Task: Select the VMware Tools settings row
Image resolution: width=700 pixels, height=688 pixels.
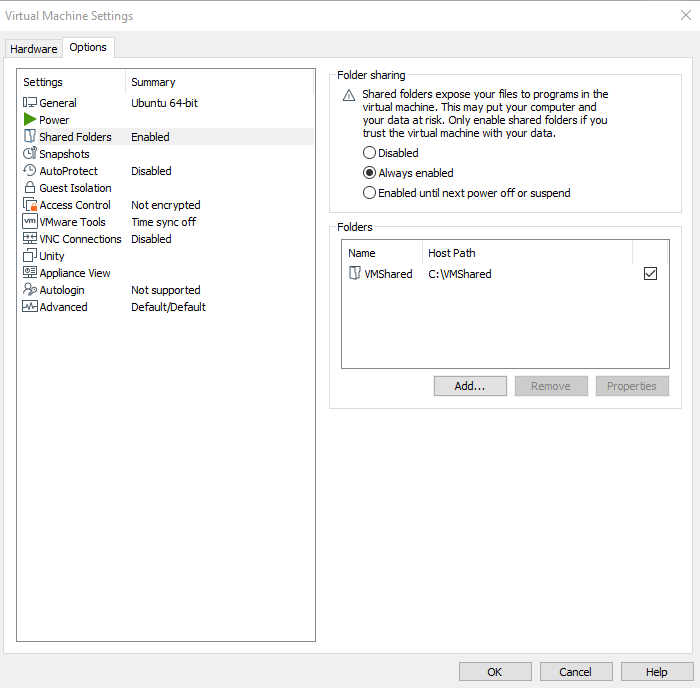Action: [x=167, y=221]
